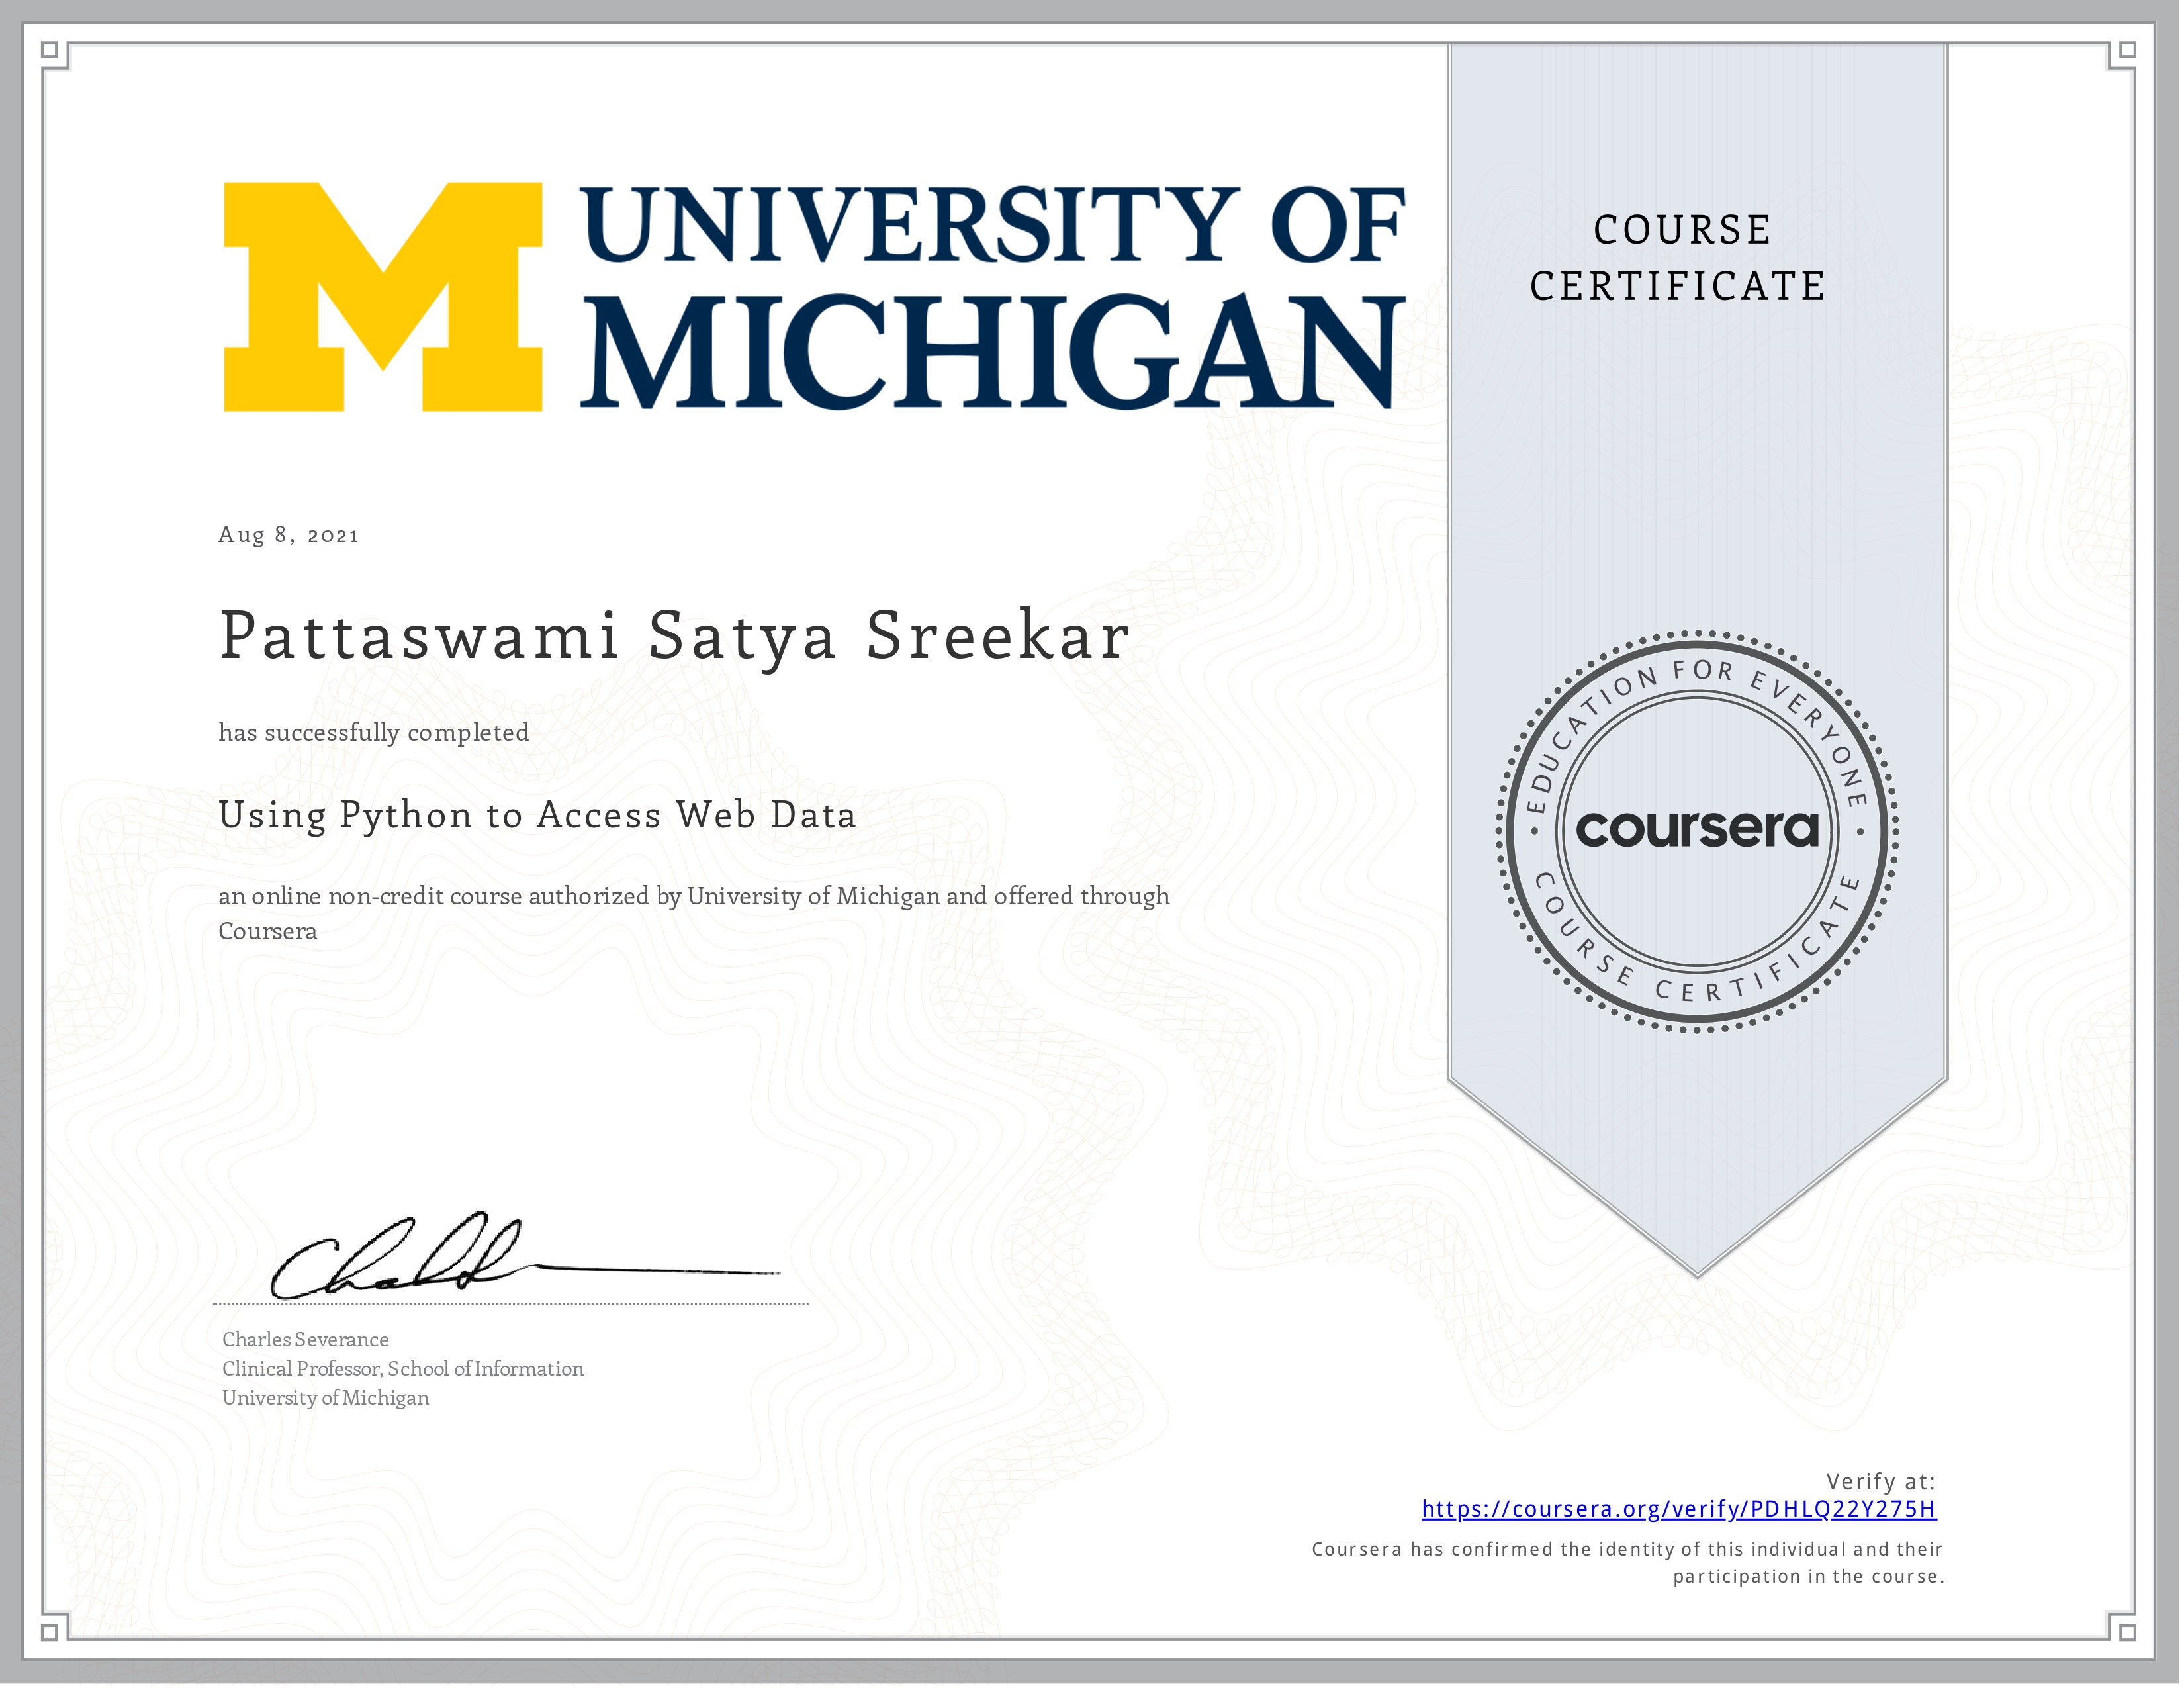Click the top-left corner ornament
The width and height of the screenshot is (2184, 1688).
pos(50,50)
